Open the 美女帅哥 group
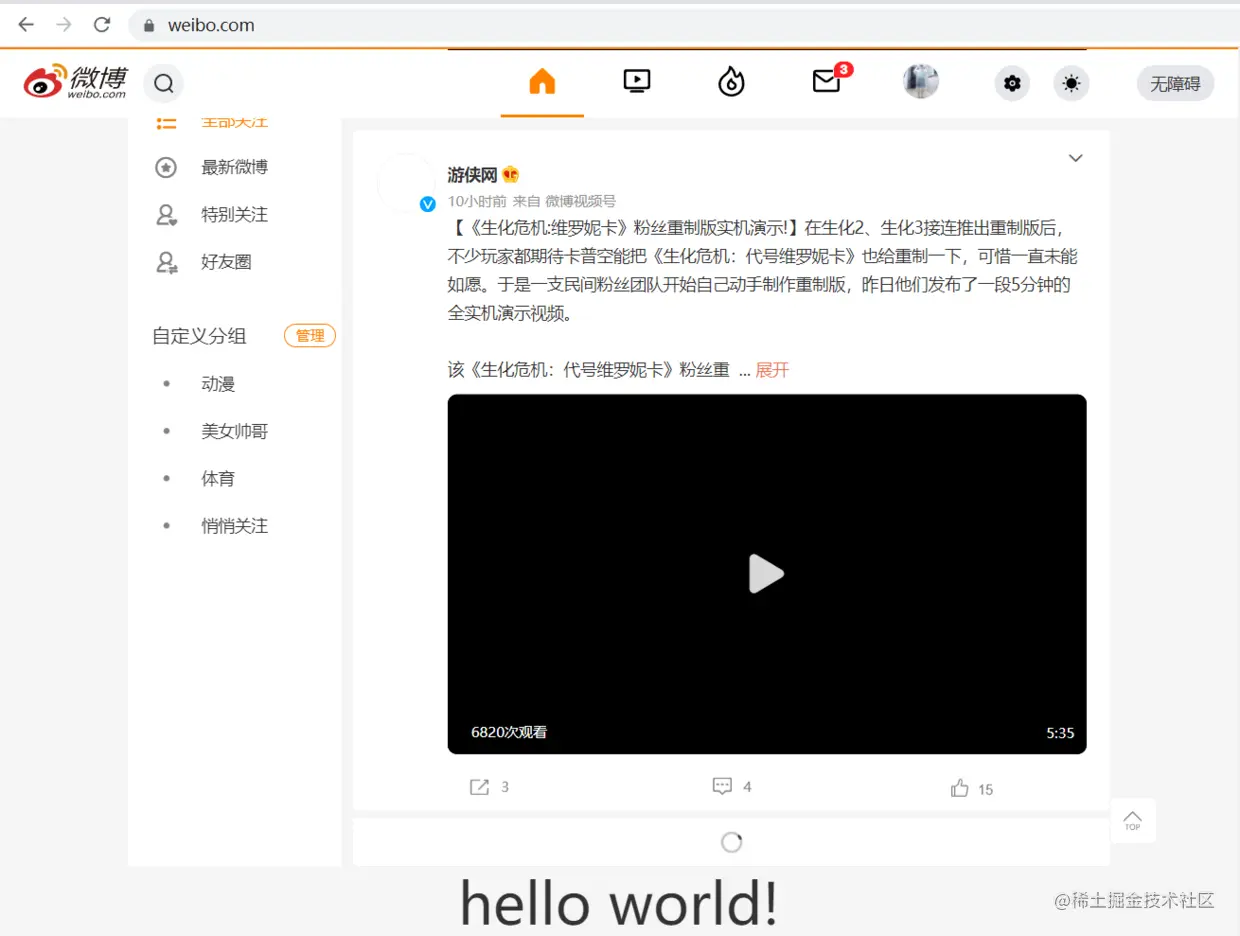The image size is (1240, 936). tap(235, 431)
